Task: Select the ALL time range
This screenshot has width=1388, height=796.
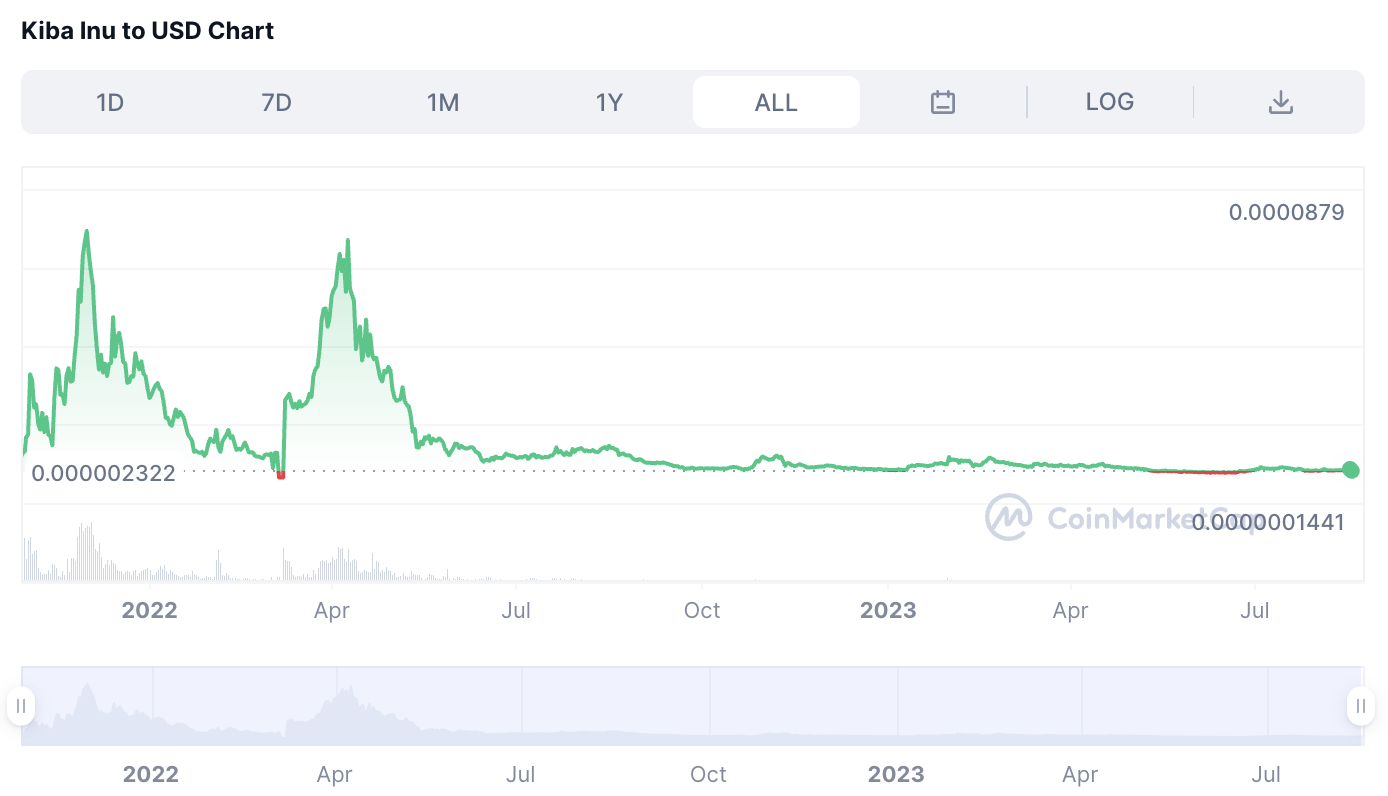Action: pyautogui.click(x=776, y=102)
